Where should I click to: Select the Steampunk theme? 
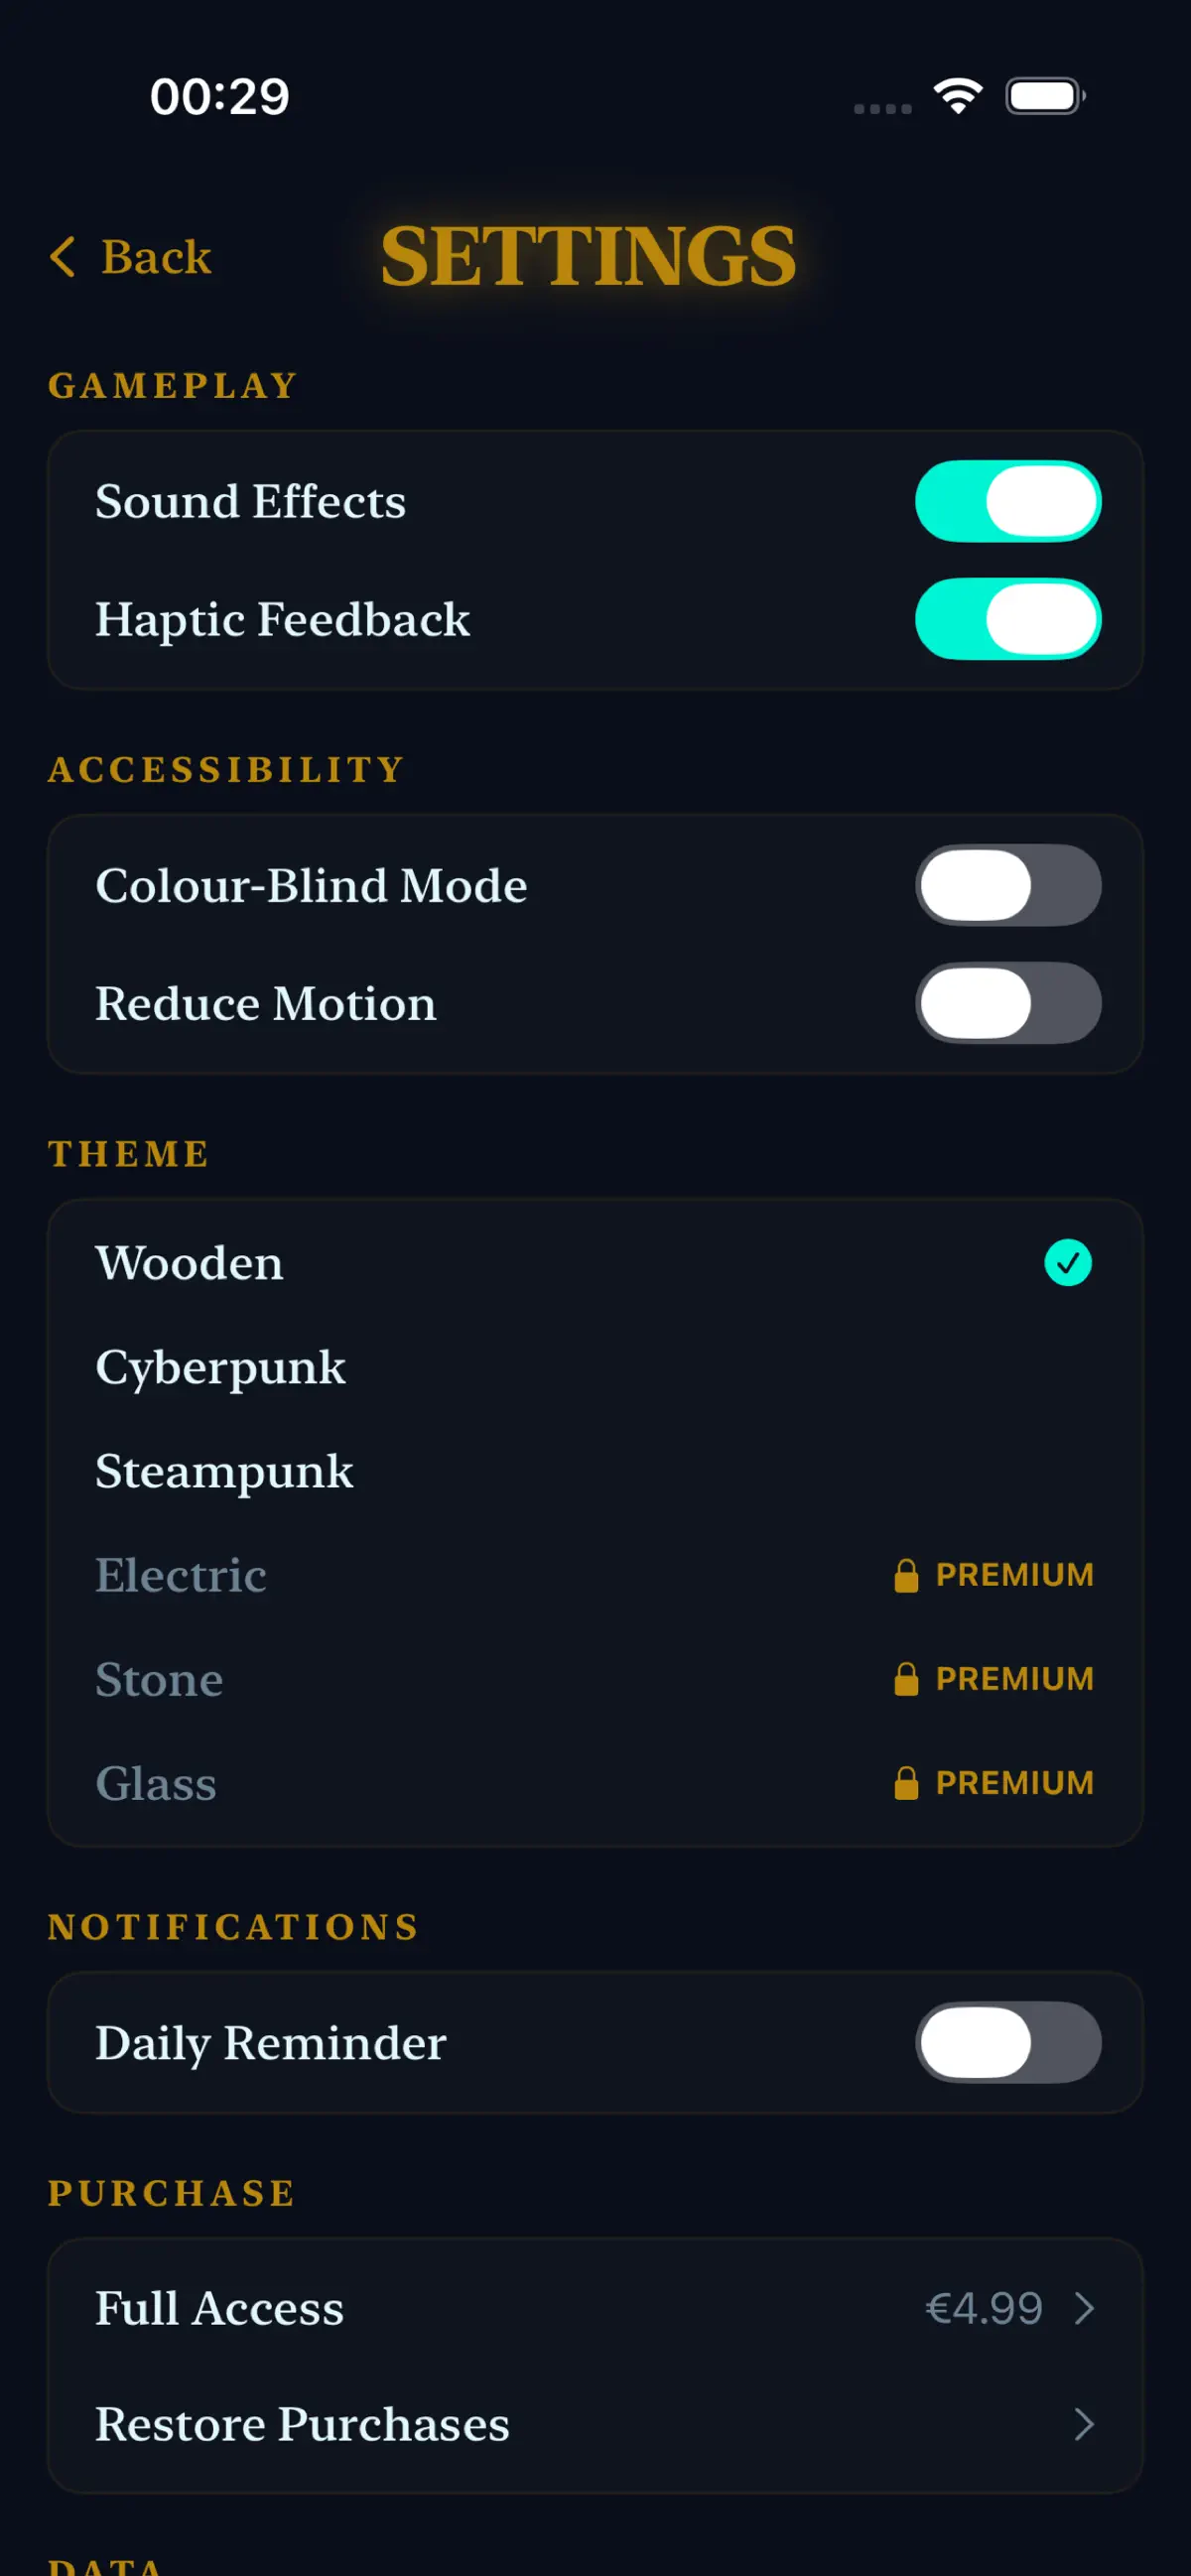(595, 1471)
